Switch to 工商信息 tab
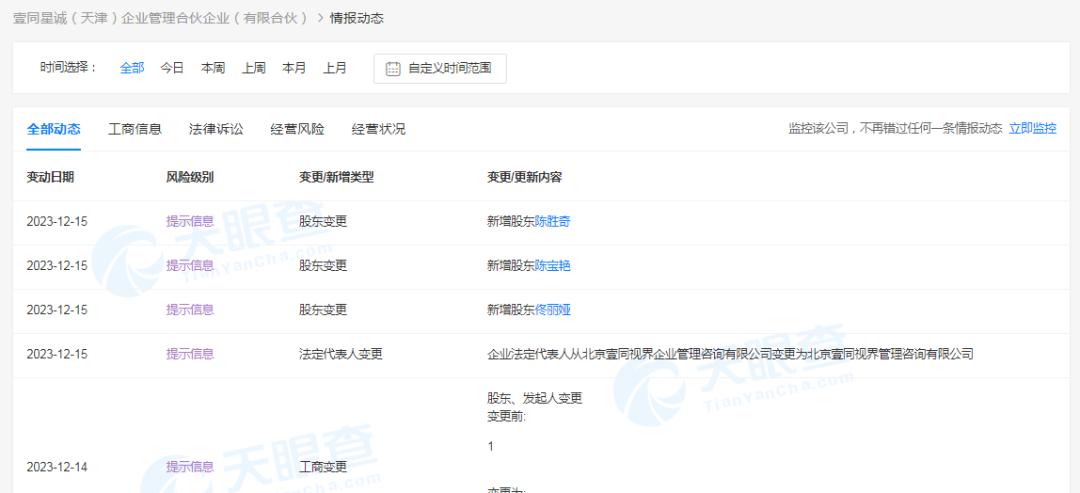 (x=135, y=129)
